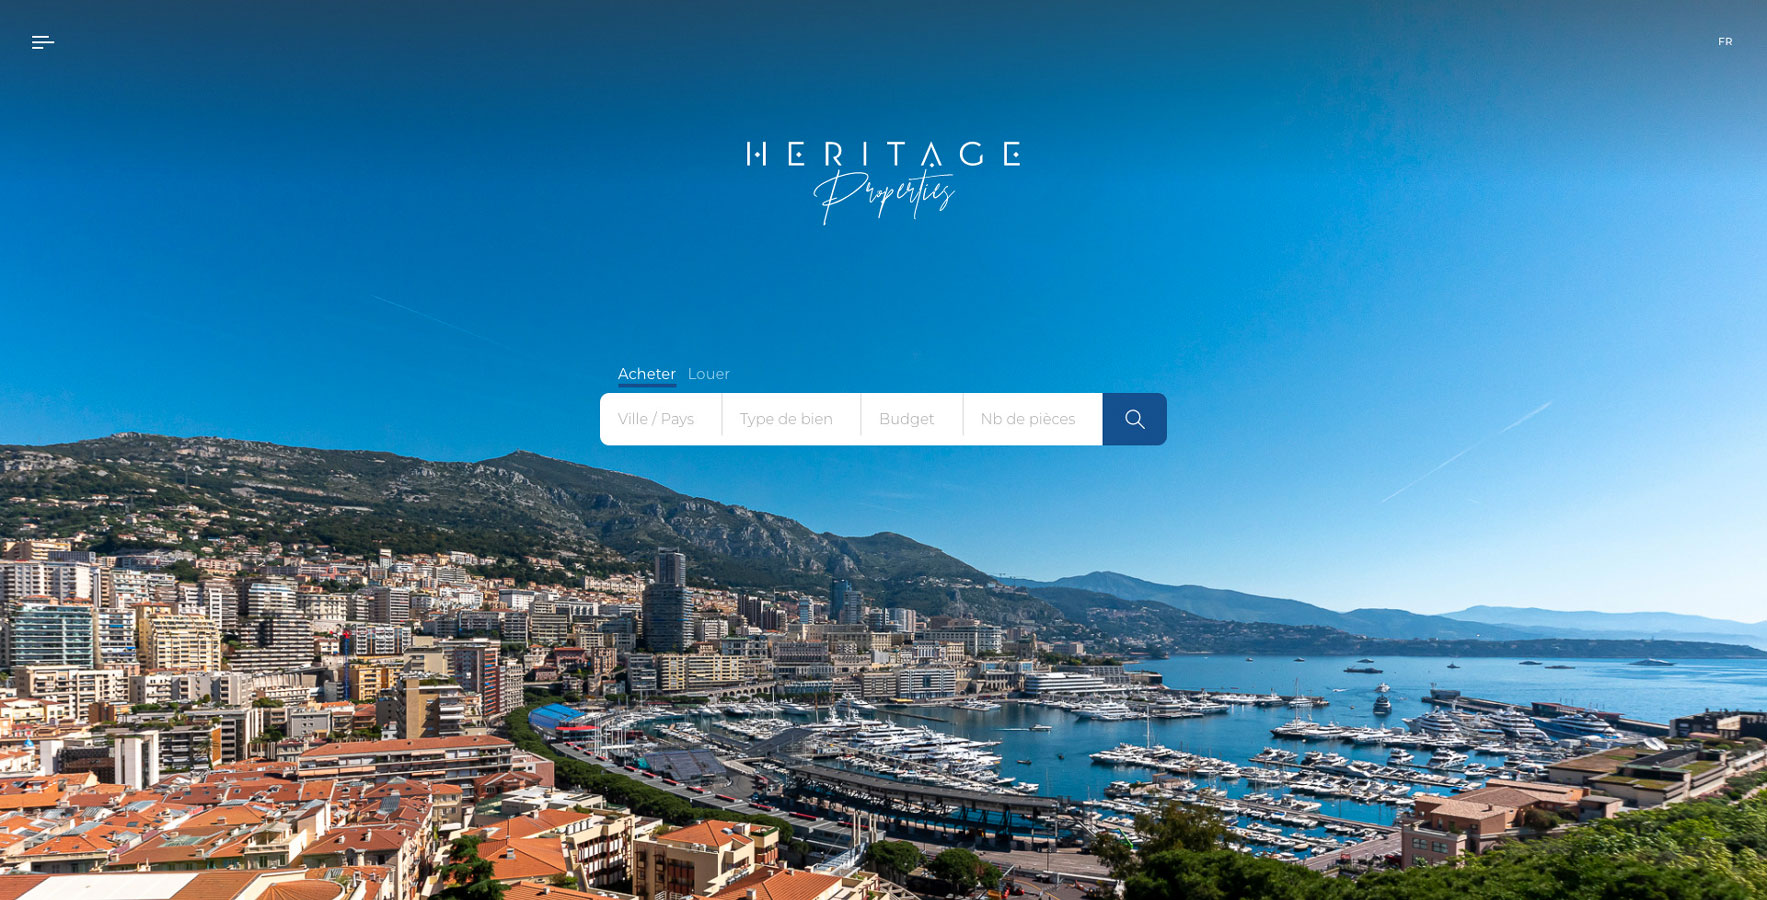
Task: Select purchase mode via Acheter
Action: [647, 374]
